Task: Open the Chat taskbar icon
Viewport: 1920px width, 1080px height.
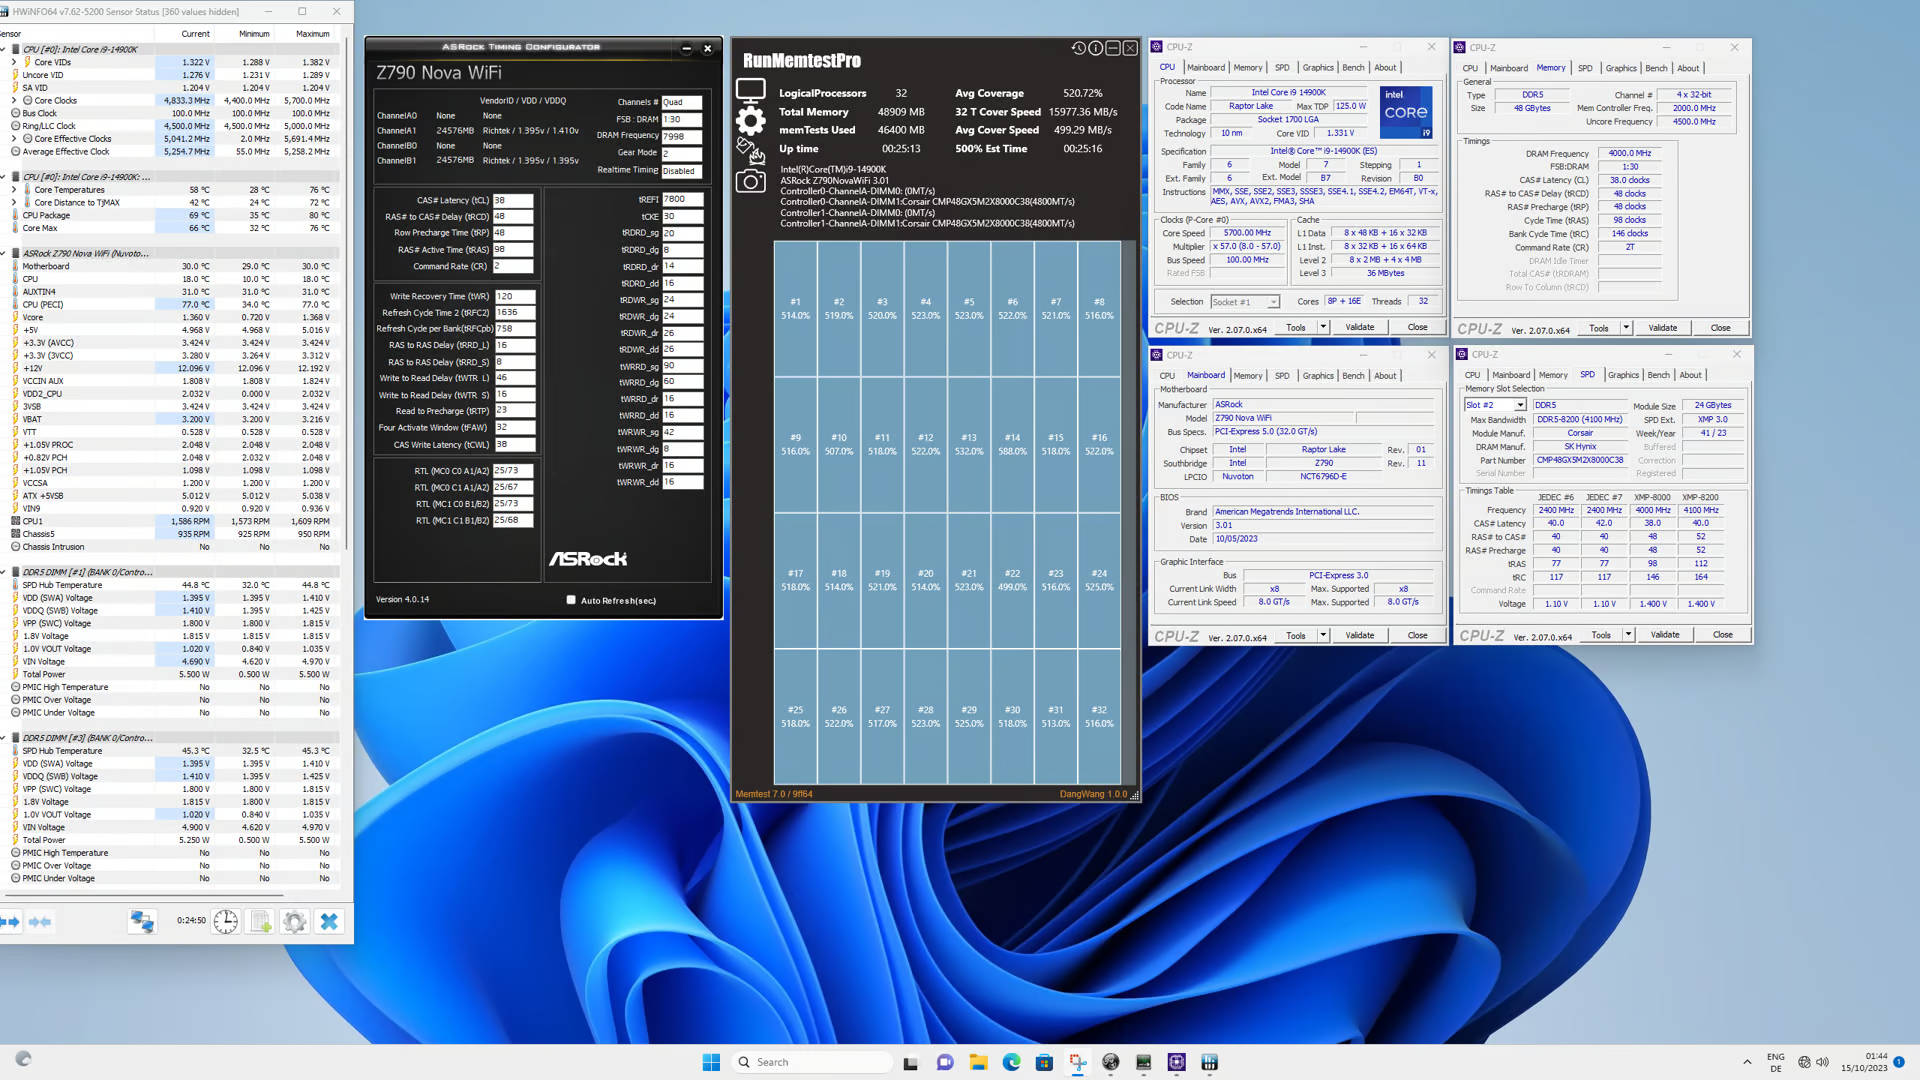Action: pyautogui.click(x=944, y=1062)
